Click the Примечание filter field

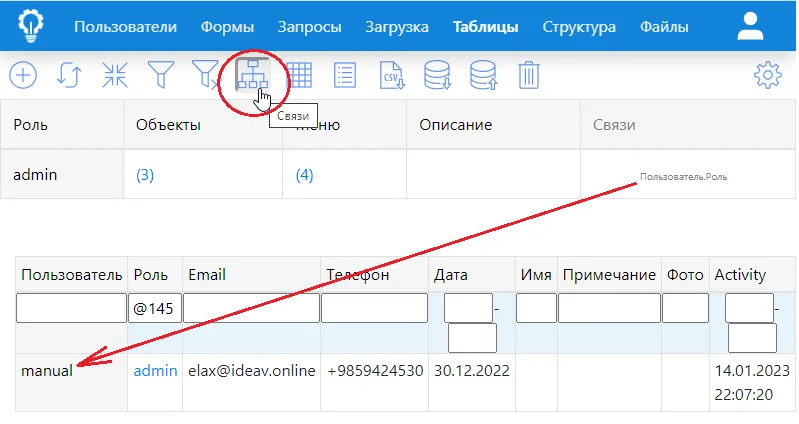[x=609, y=308]
